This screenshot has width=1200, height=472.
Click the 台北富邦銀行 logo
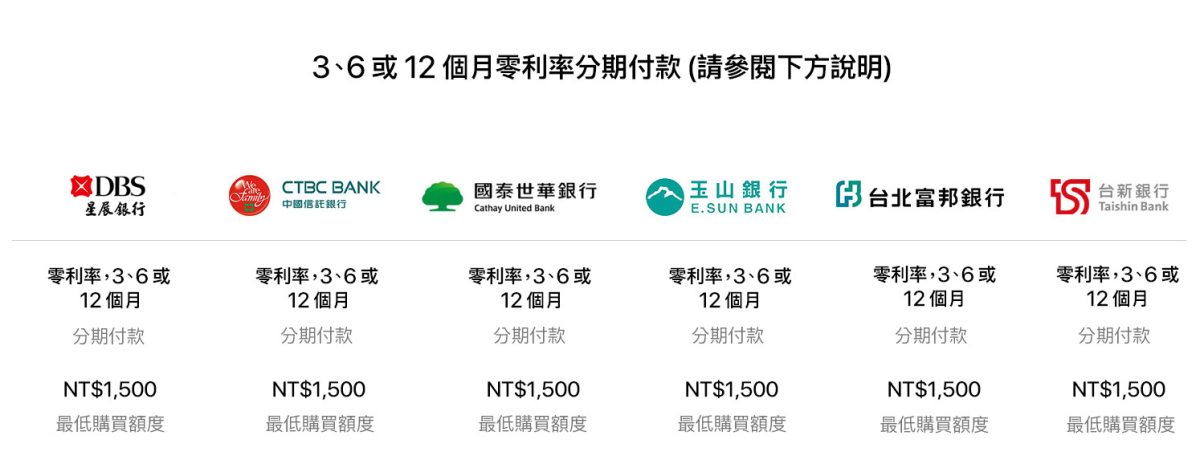(x=920, y=196)
